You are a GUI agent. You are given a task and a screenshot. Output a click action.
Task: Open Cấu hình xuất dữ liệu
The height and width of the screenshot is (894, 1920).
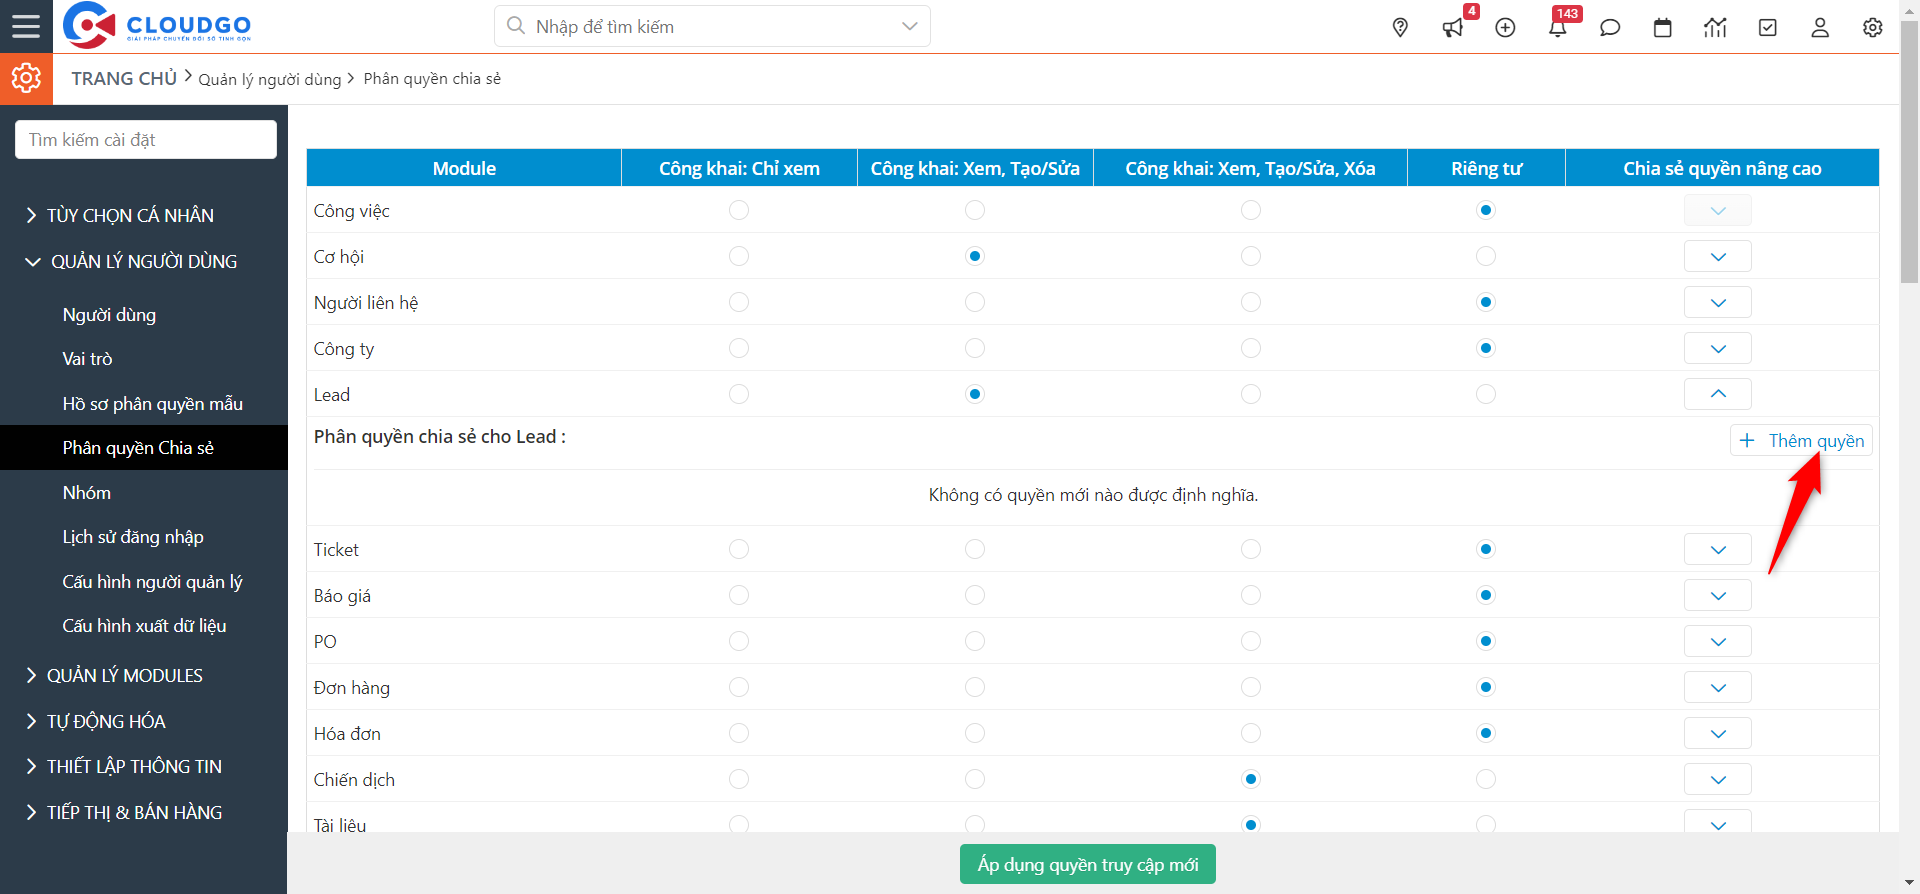click(x=144, y=625)
